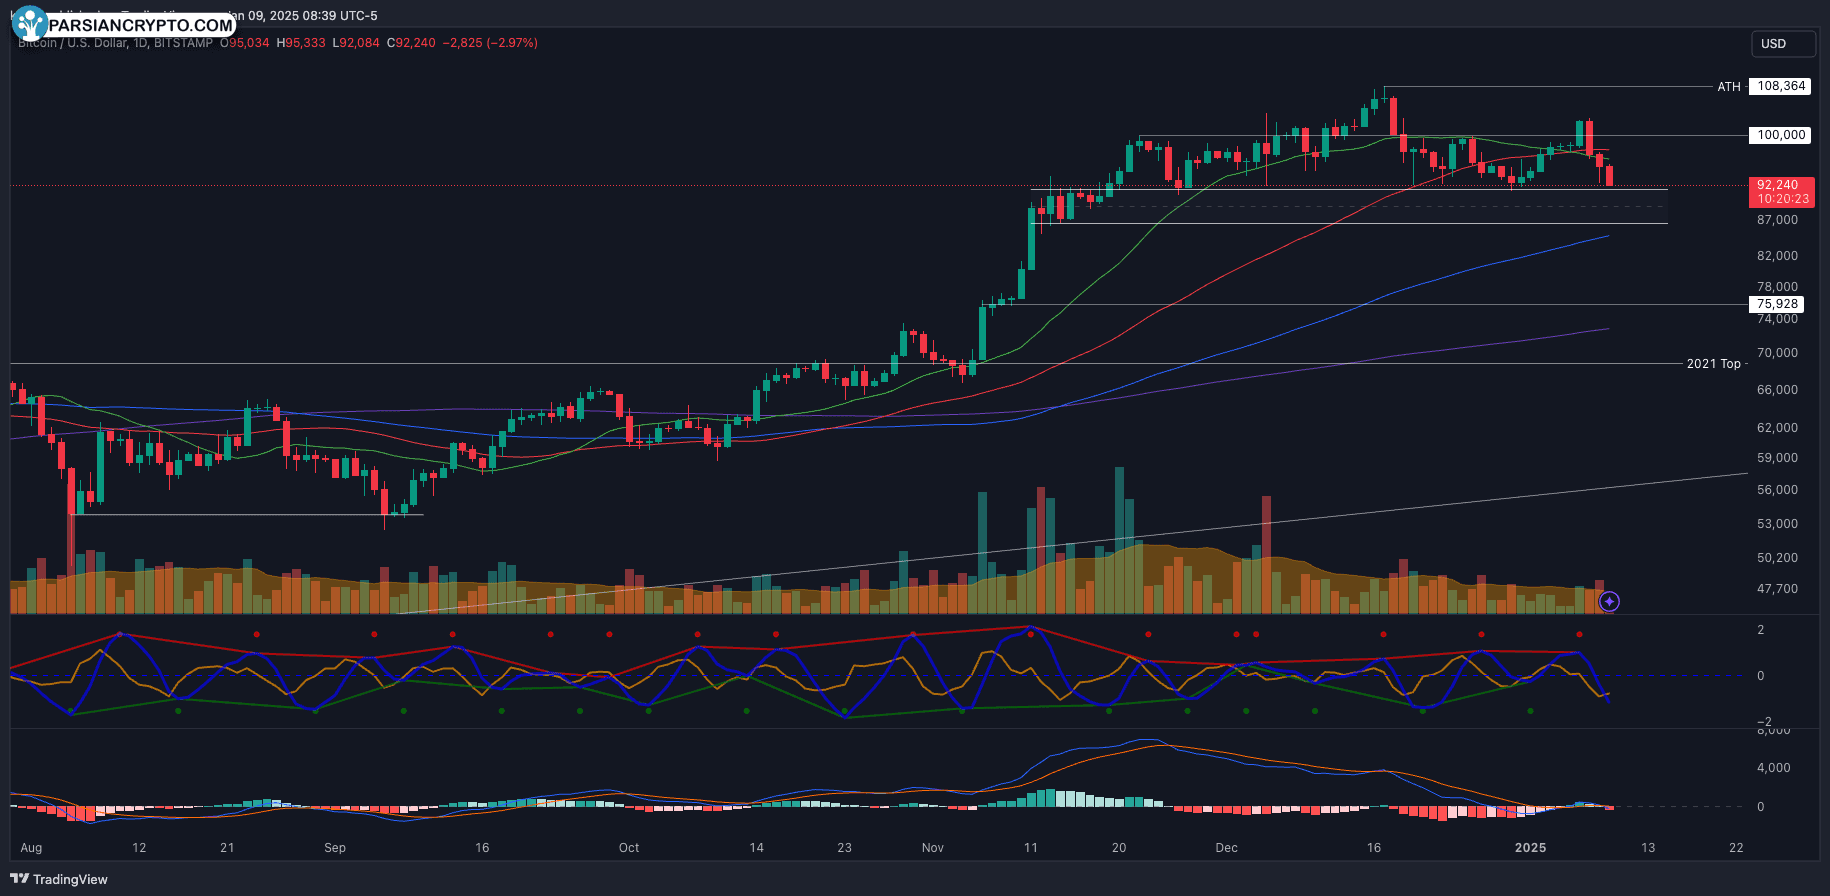
Task: Click the 56,000 price axis value
Action: pyautogui.click(x=1778, y=490)
